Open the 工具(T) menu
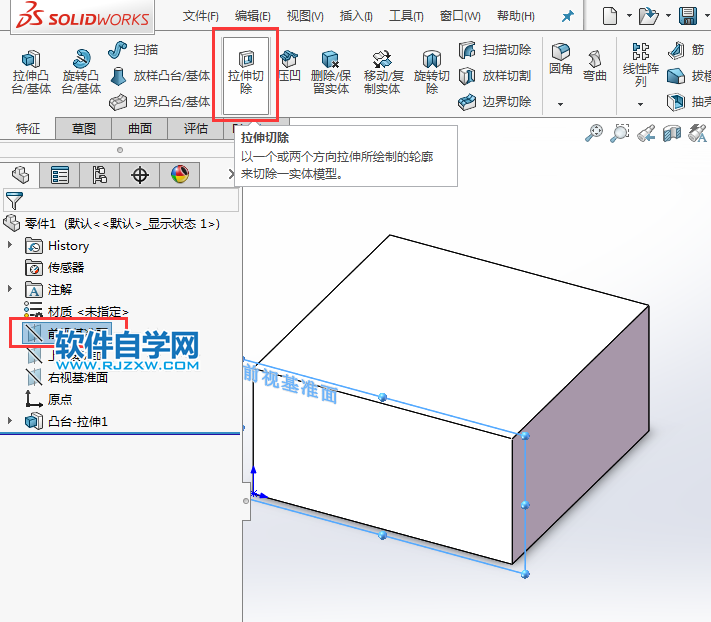Viewport: 711px width, 622px height. click(406, 16)
